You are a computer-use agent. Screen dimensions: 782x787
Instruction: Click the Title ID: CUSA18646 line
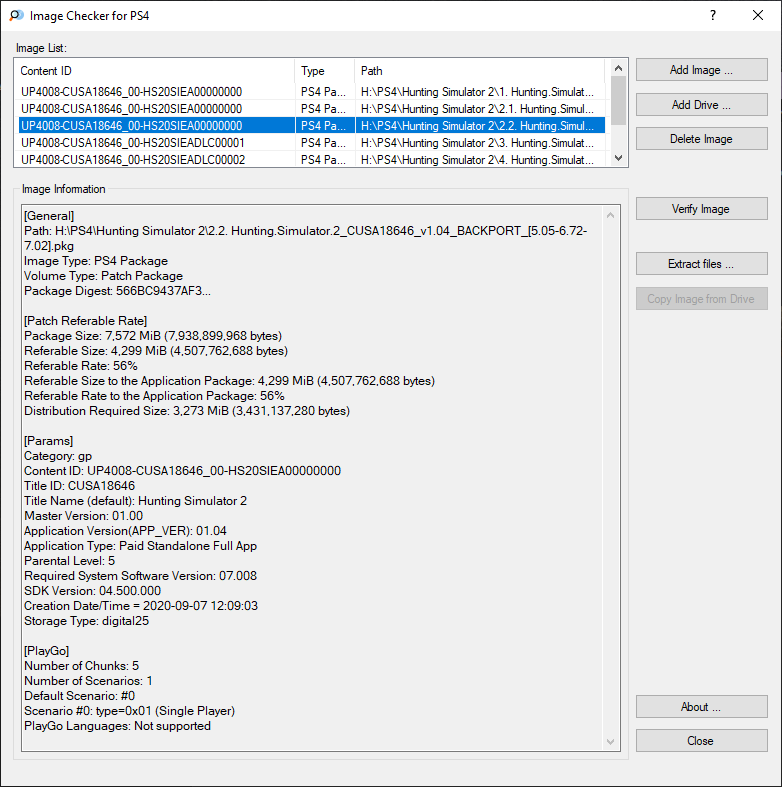click(x=79, y=486)
